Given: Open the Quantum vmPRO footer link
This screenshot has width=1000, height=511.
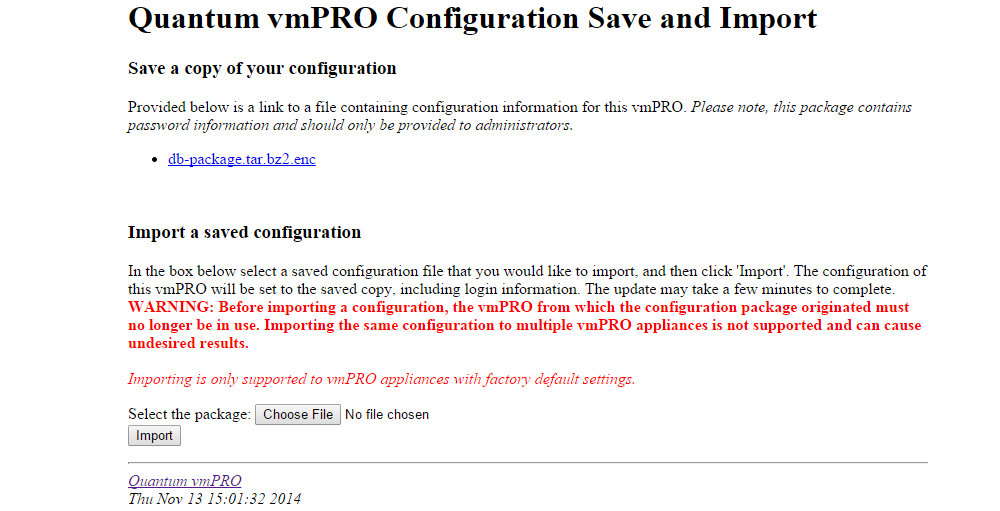Looking at the screenshot, I should pos(185,481).
